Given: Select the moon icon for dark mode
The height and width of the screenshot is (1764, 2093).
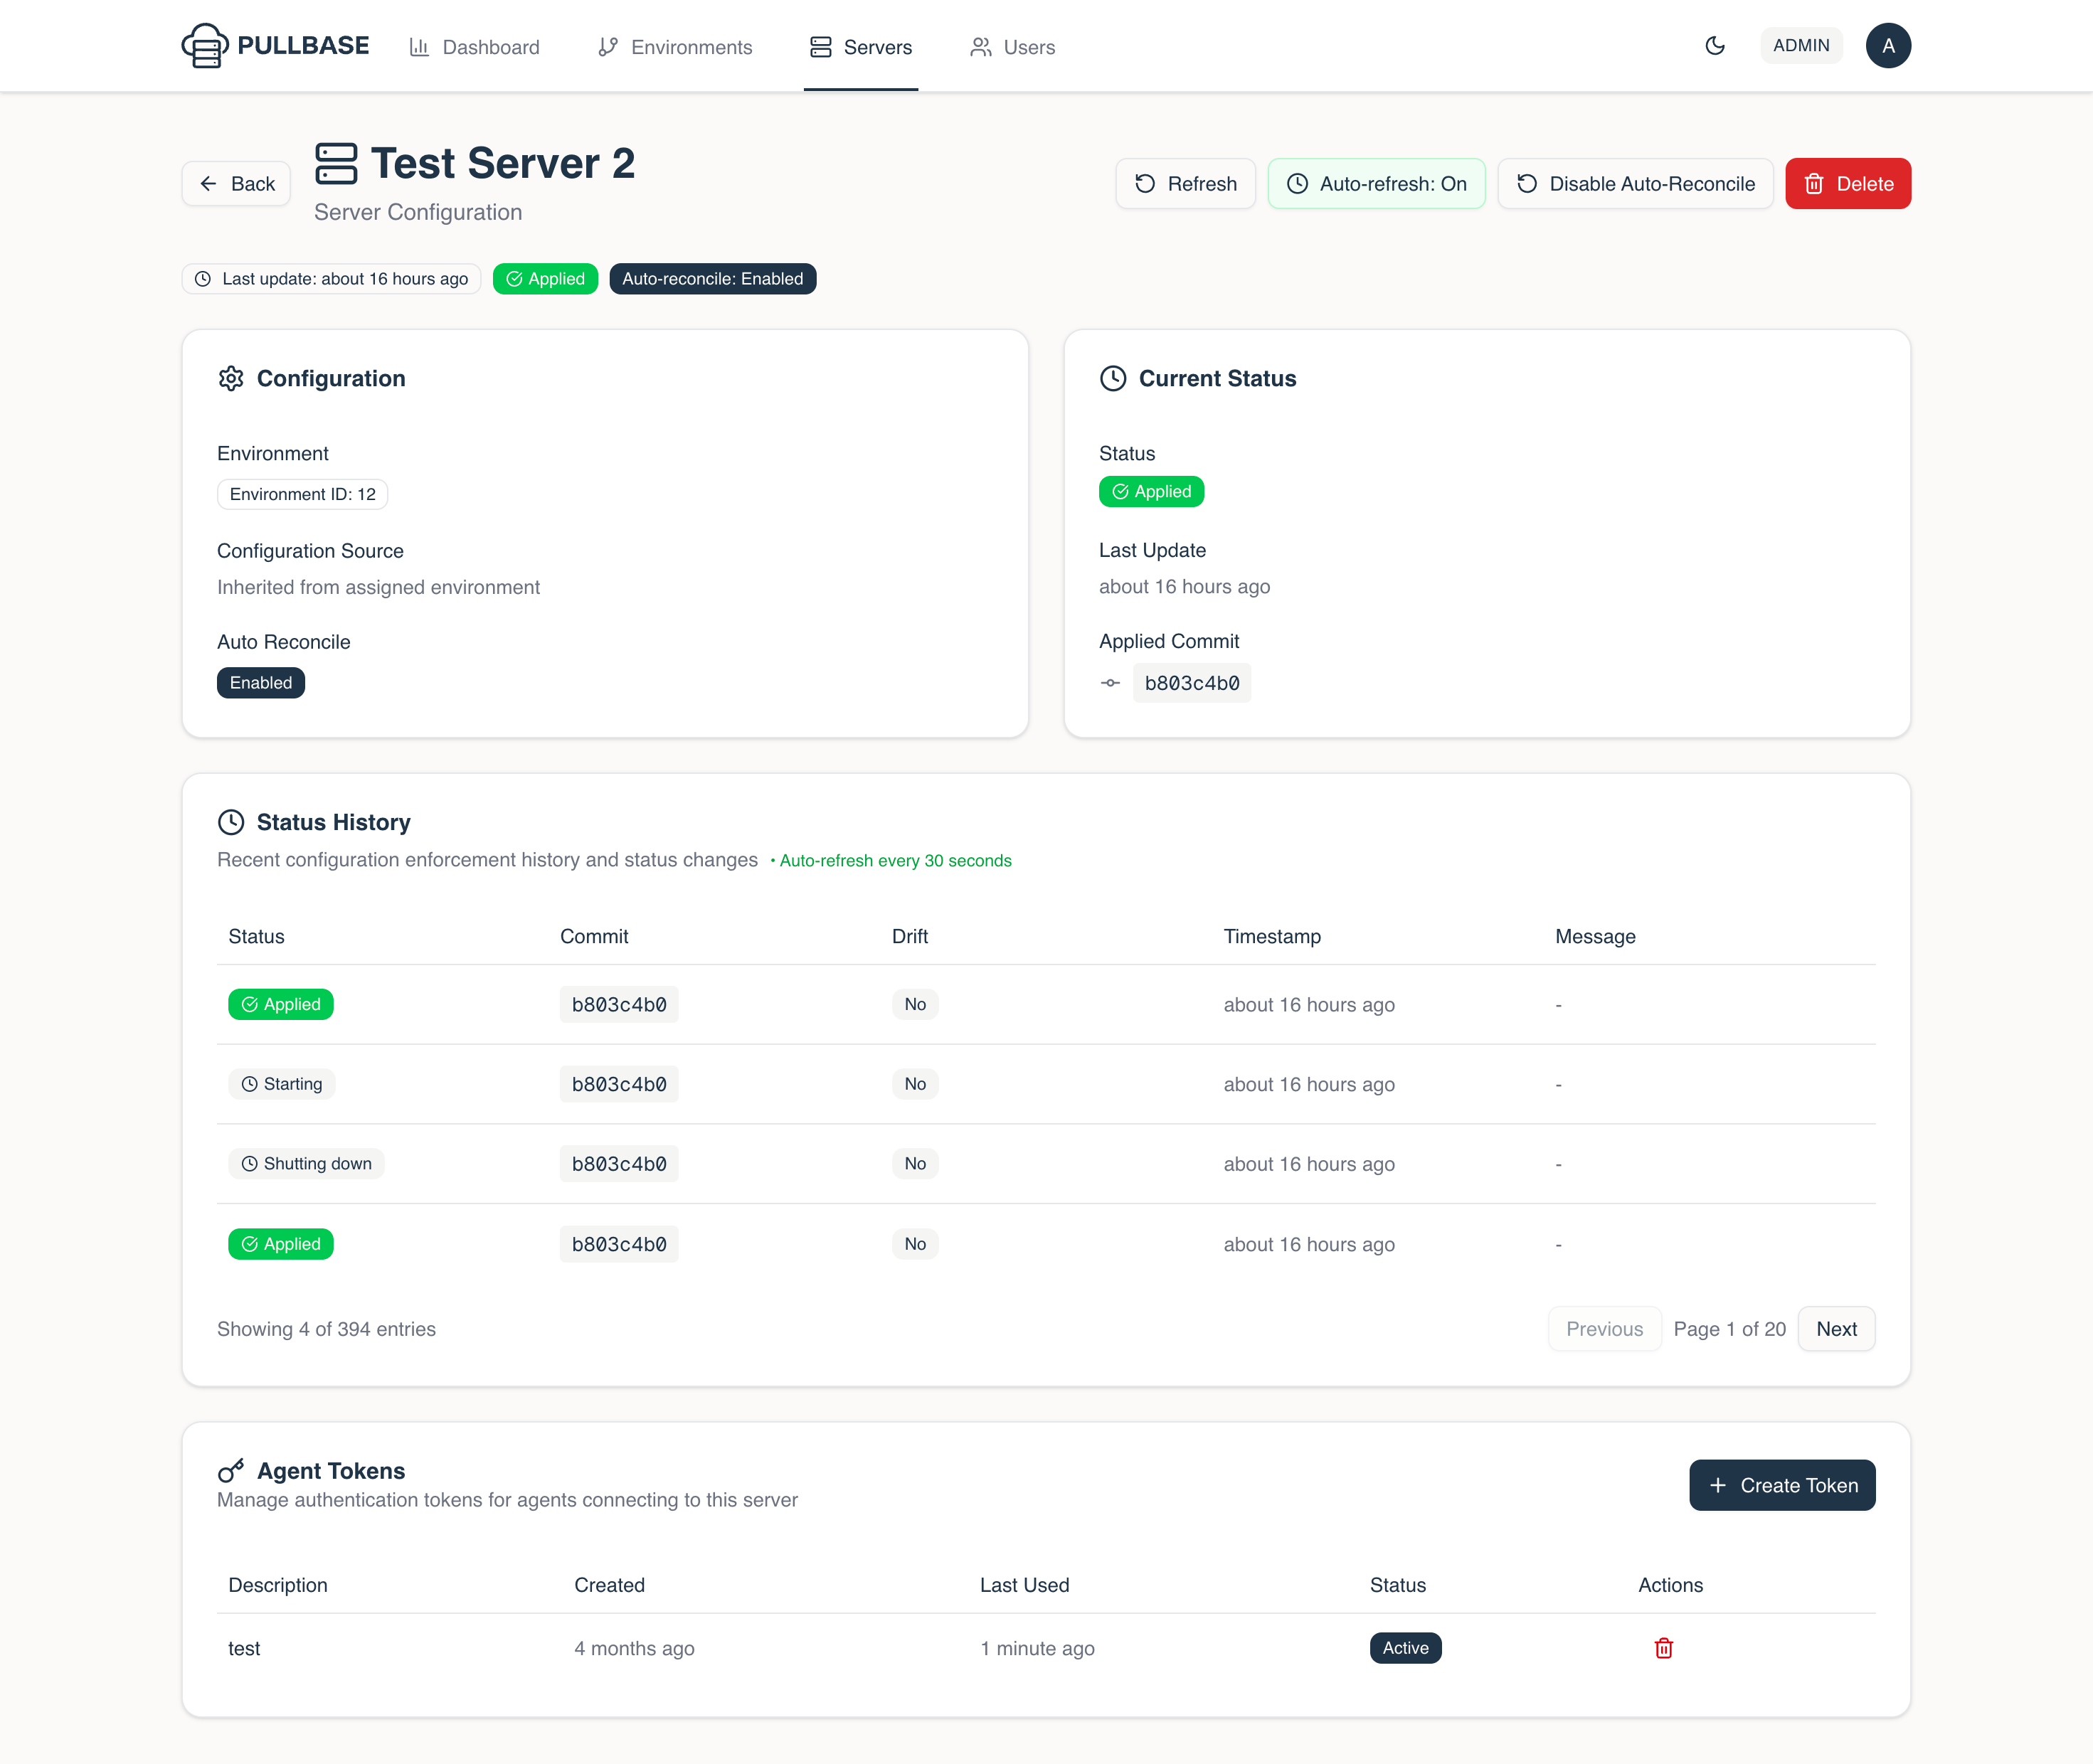Looking at the screenshot, I should tap(1715, 45).
